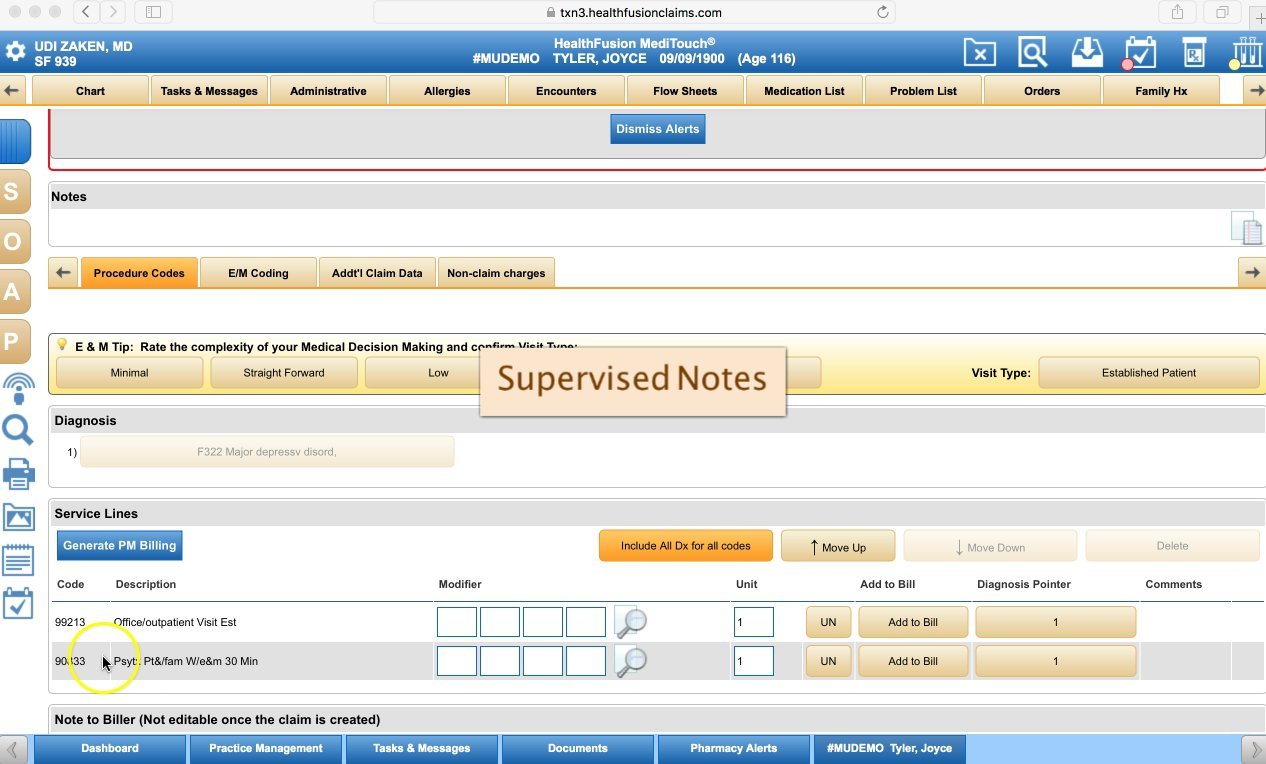Open the Medication List tab

[803, 90]
